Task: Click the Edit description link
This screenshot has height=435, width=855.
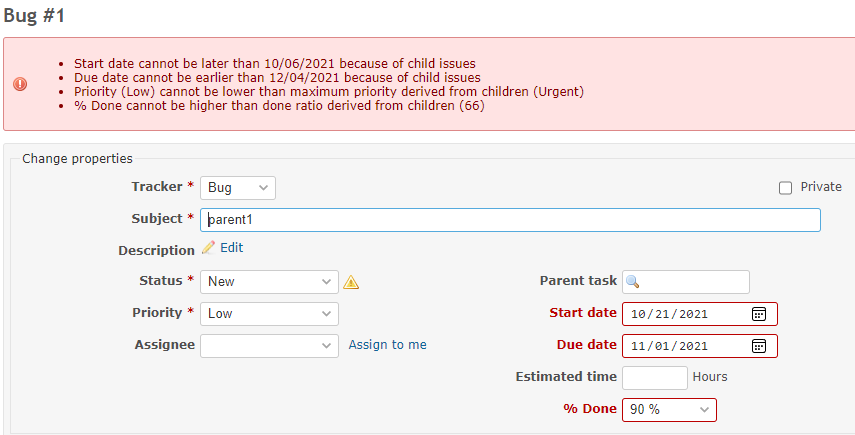Action: pyautogui.click(x=232, y=247)
